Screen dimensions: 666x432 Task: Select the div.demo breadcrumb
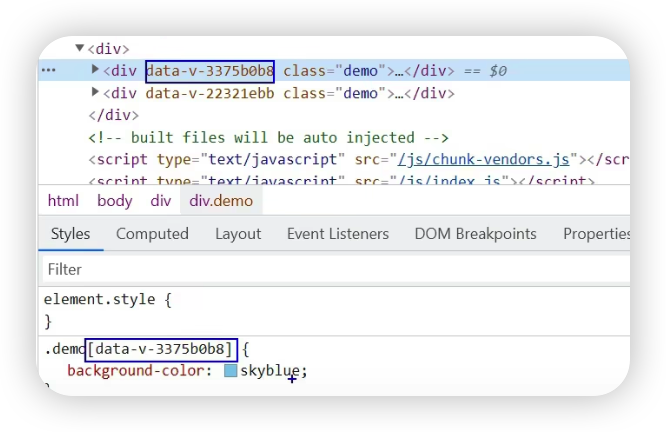[x=221, y=200]
